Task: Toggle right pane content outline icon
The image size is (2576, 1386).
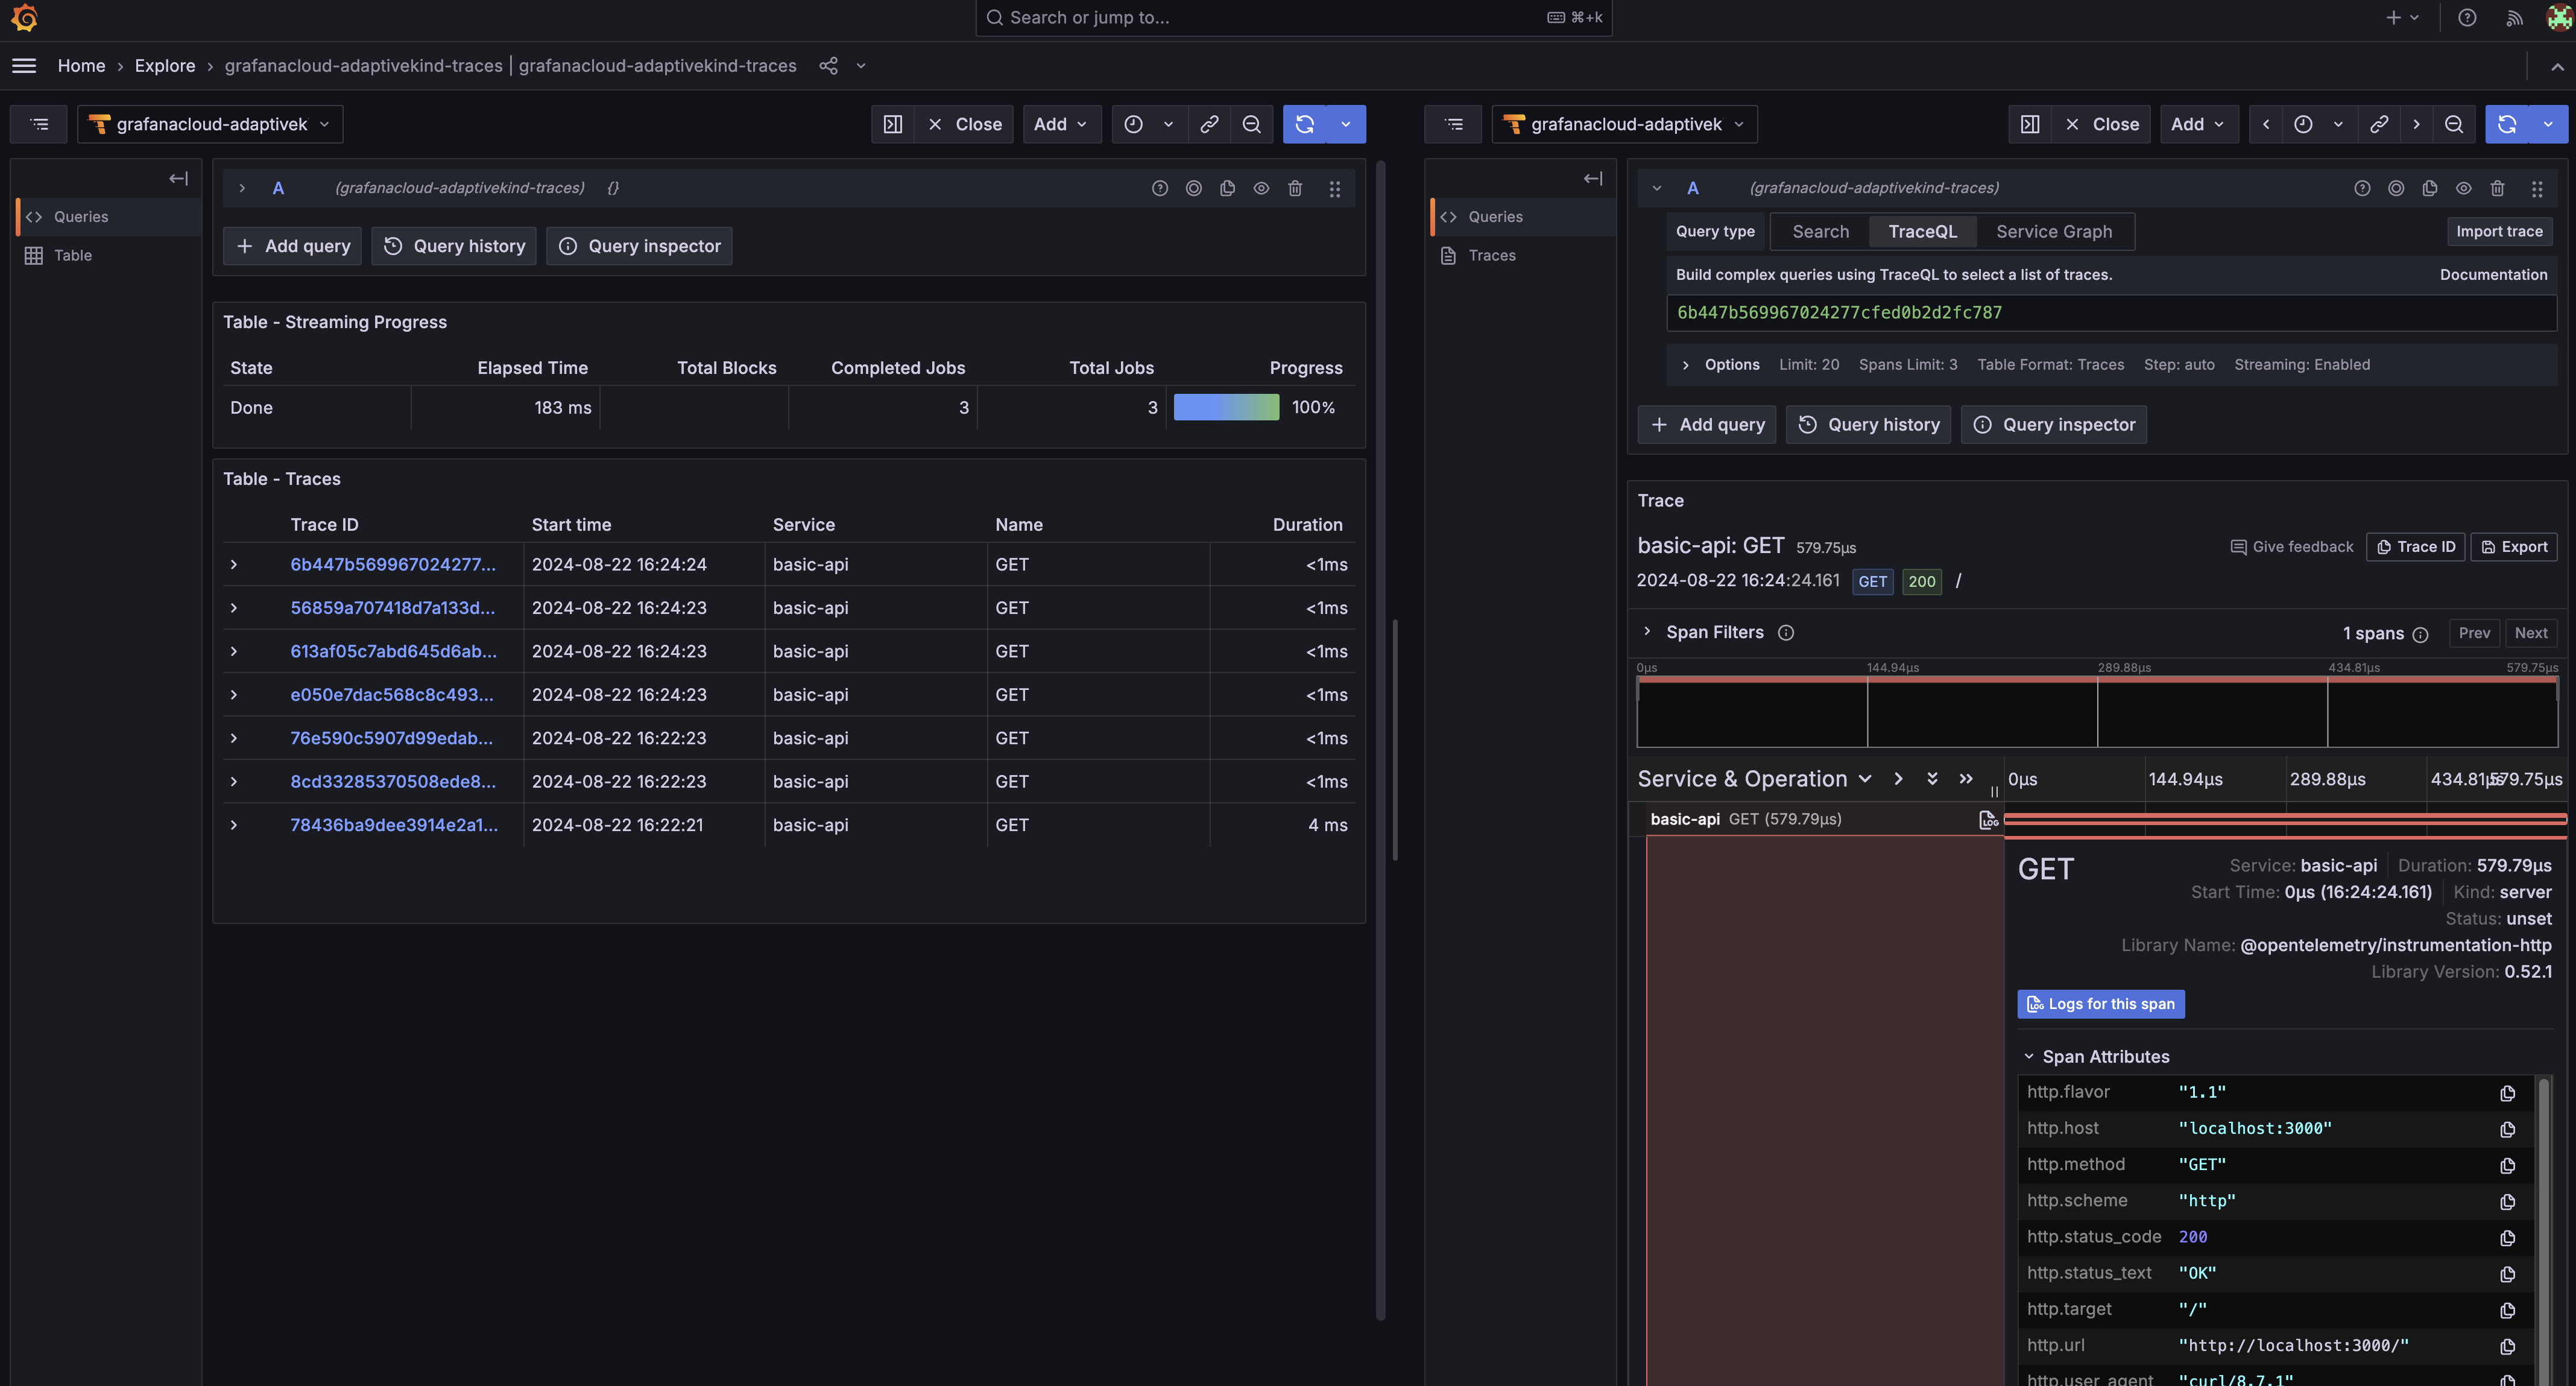Action: [x=1454, y=124]
